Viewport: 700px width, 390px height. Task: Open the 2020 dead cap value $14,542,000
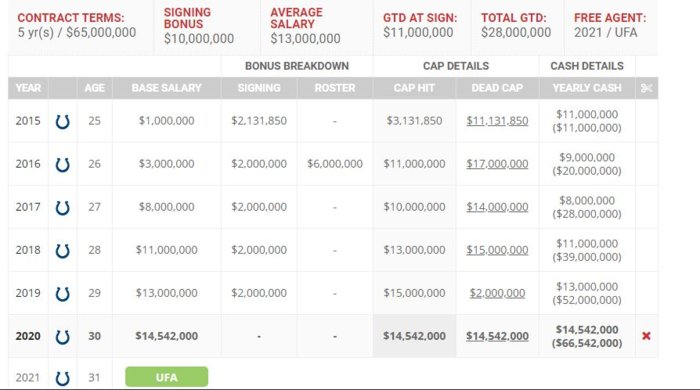point(497,336)
